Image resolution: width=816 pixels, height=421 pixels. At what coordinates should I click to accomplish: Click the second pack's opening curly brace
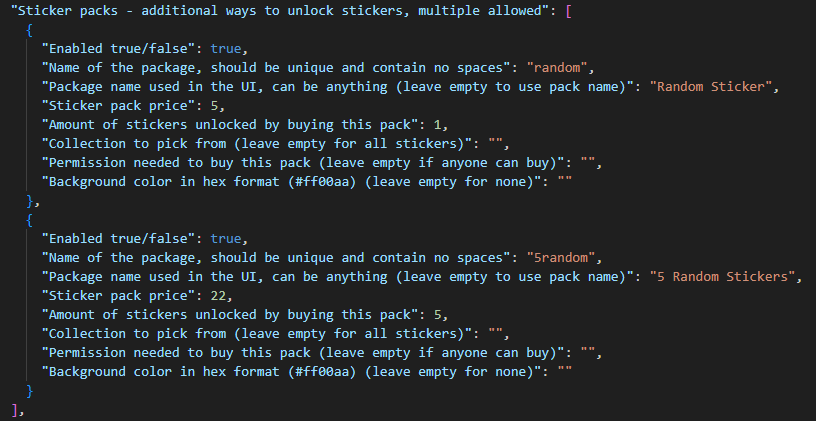pyautogui.click(x=29, y=220)
